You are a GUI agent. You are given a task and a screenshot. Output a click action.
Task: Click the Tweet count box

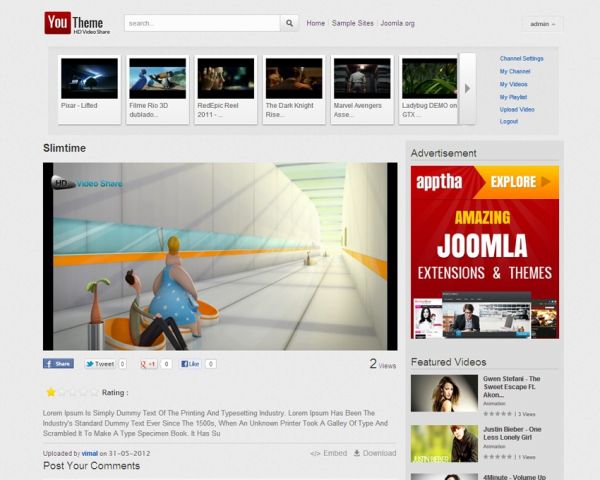click(x=122, y=364)
